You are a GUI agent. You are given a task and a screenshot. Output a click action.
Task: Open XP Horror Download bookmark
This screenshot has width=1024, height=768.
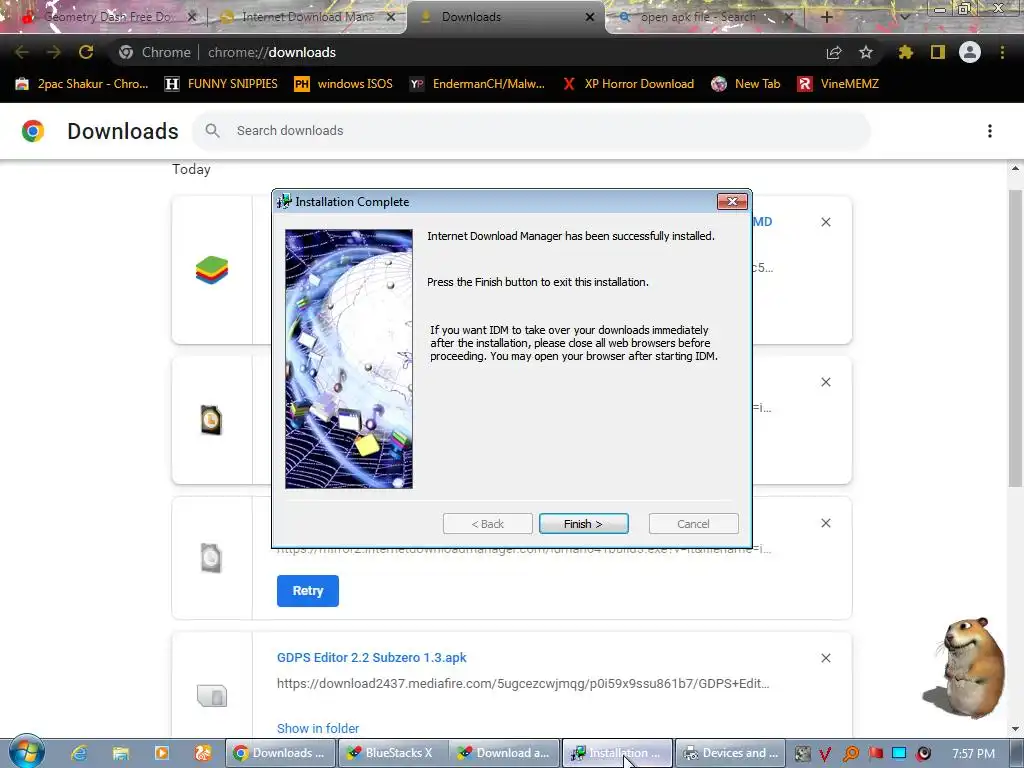(628, 84)
